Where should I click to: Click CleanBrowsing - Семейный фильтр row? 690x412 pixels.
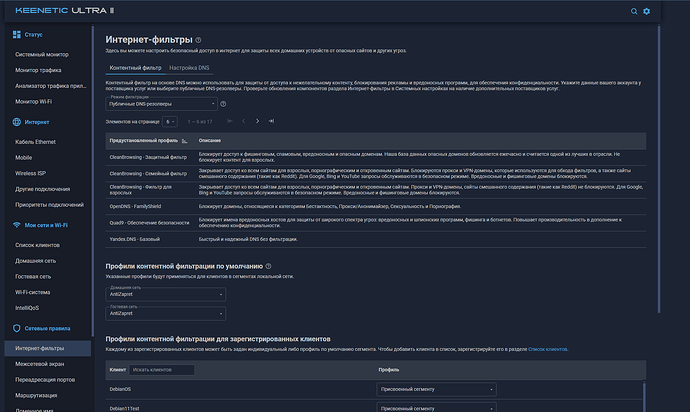pyautogui.click(x=376, y=173)
